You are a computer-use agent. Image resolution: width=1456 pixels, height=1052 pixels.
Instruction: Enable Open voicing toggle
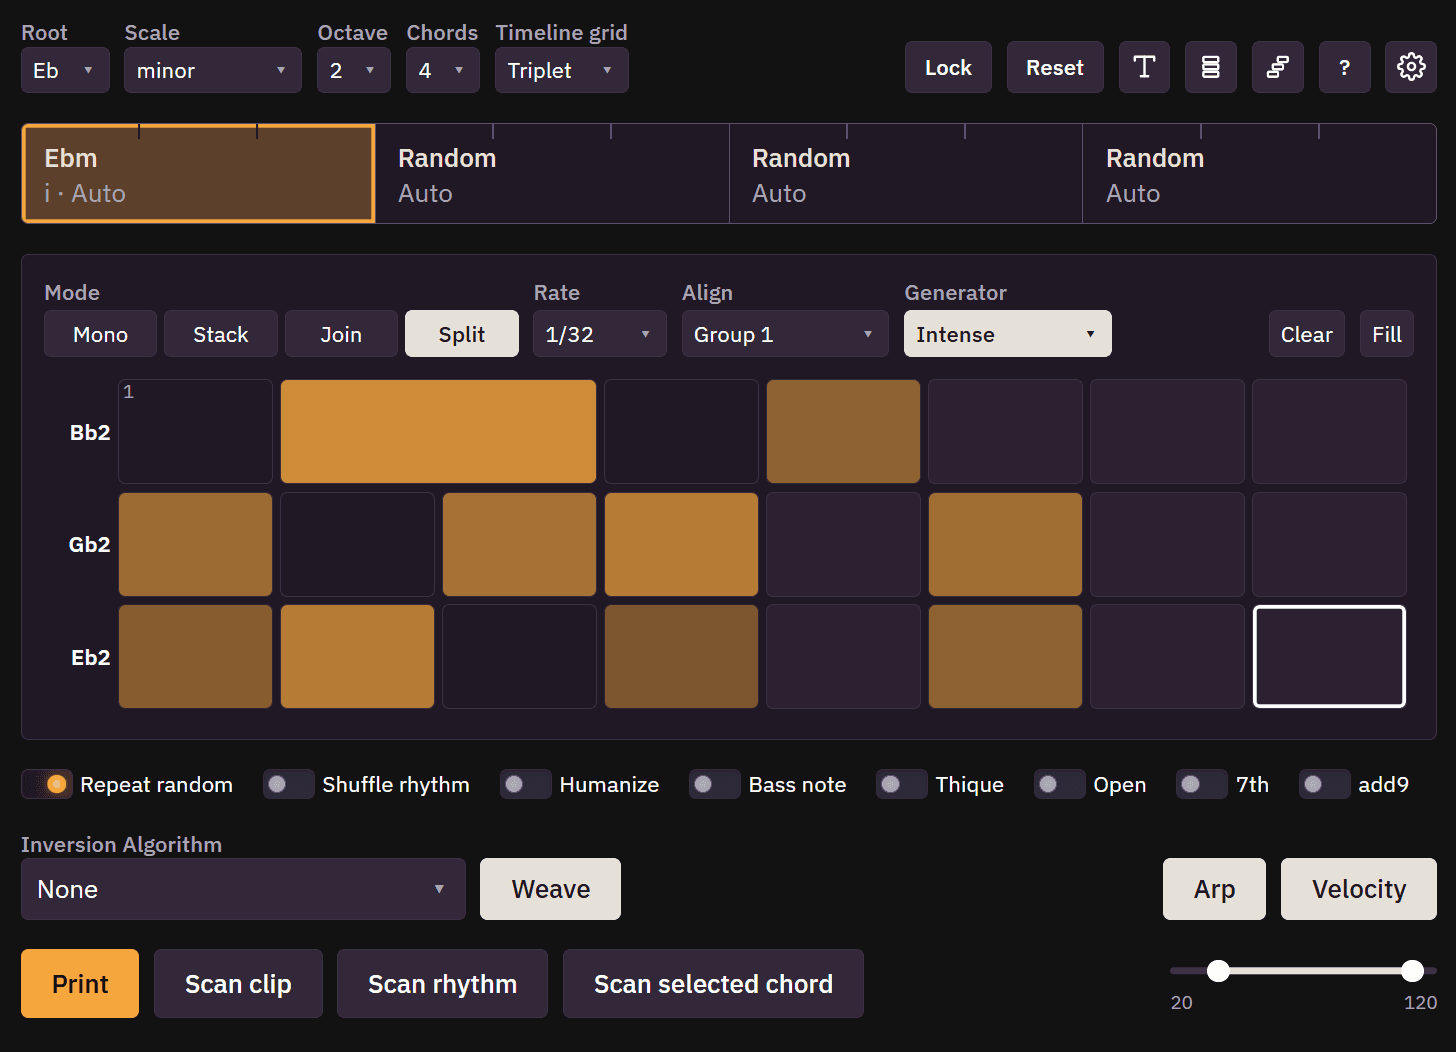point(1060,784)
